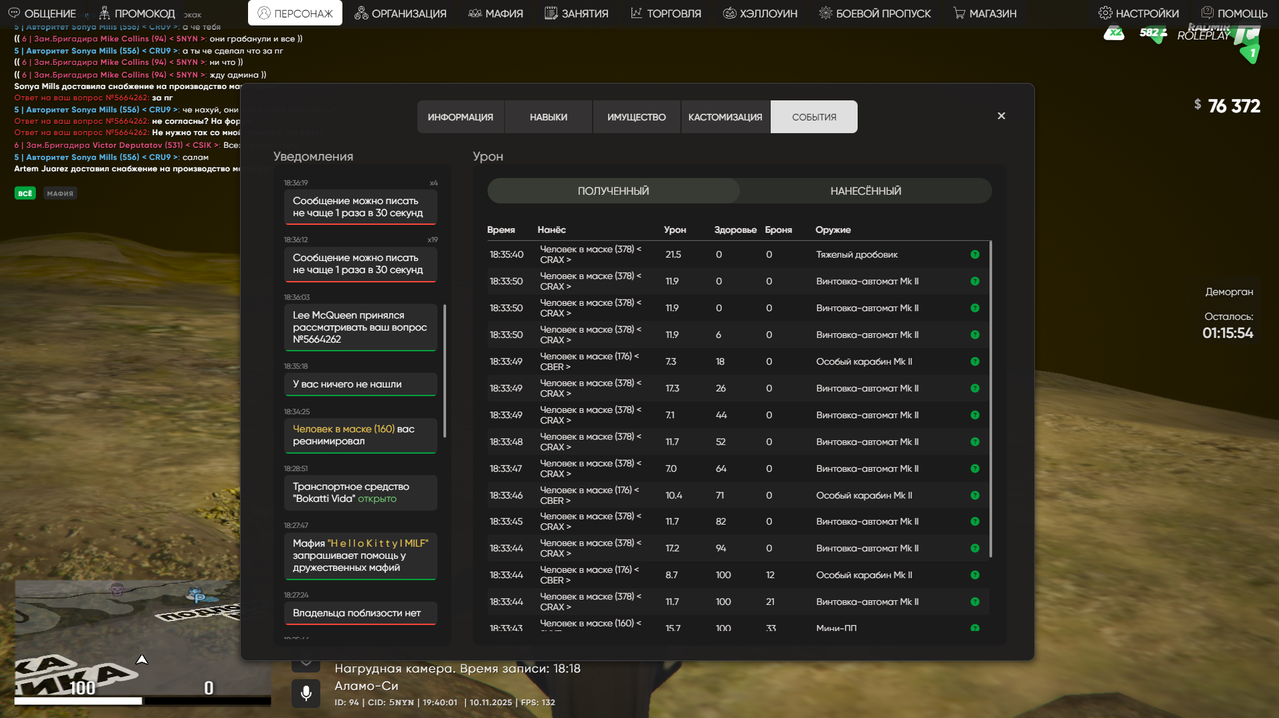1279x718 pixels.
Task: Click the x2 bonus flask icon
Action: click(1114, 33)
